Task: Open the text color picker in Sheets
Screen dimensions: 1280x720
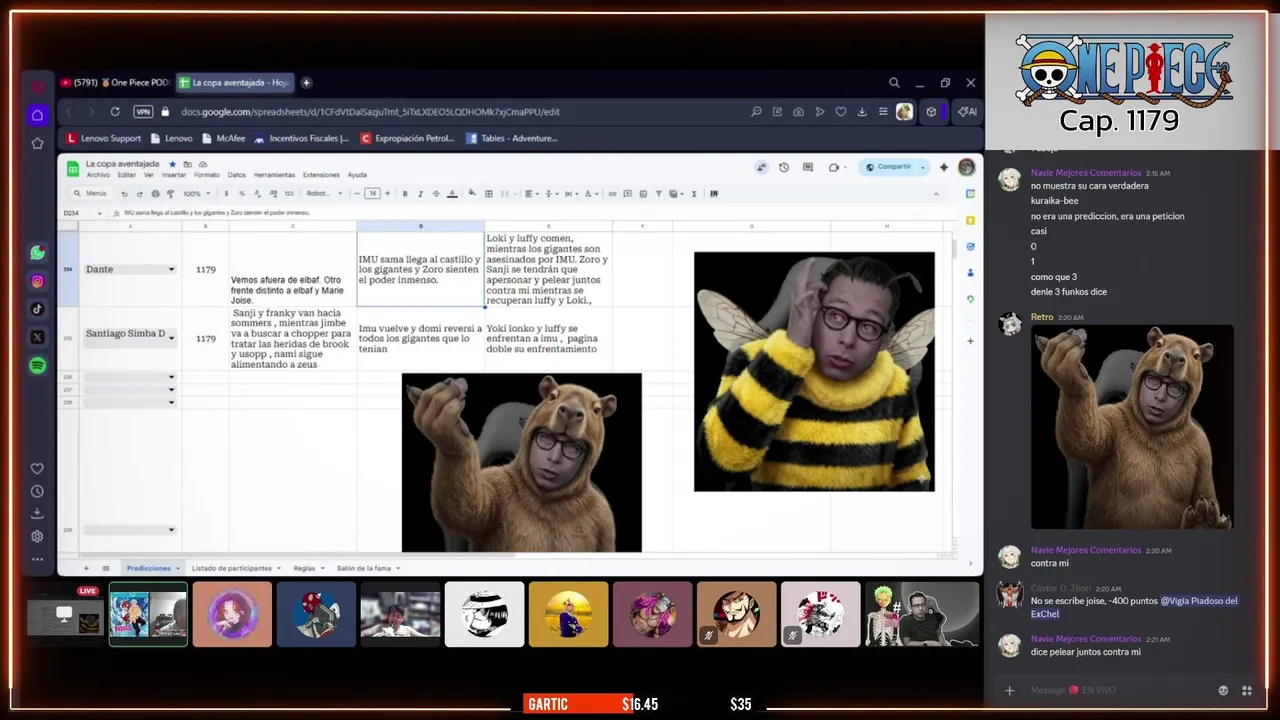Action: pyautogui.click(x=452, y=194)
